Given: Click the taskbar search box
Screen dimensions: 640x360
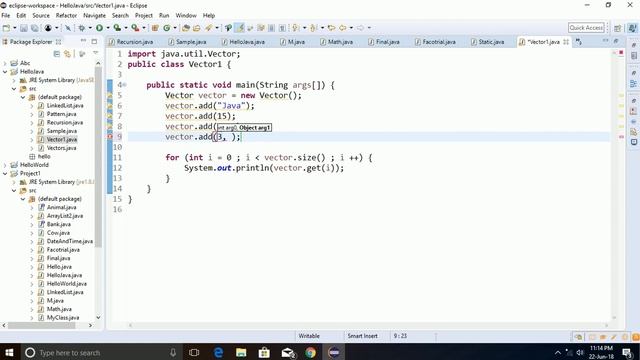Looking at the screenshot, I should tap(100, 352).
